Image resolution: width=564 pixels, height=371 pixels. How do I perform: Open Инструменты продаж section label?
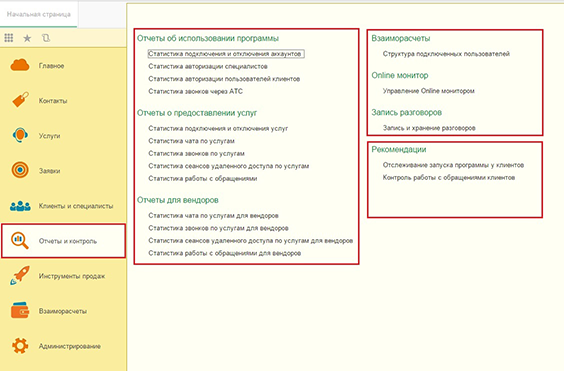coord(72,276)
